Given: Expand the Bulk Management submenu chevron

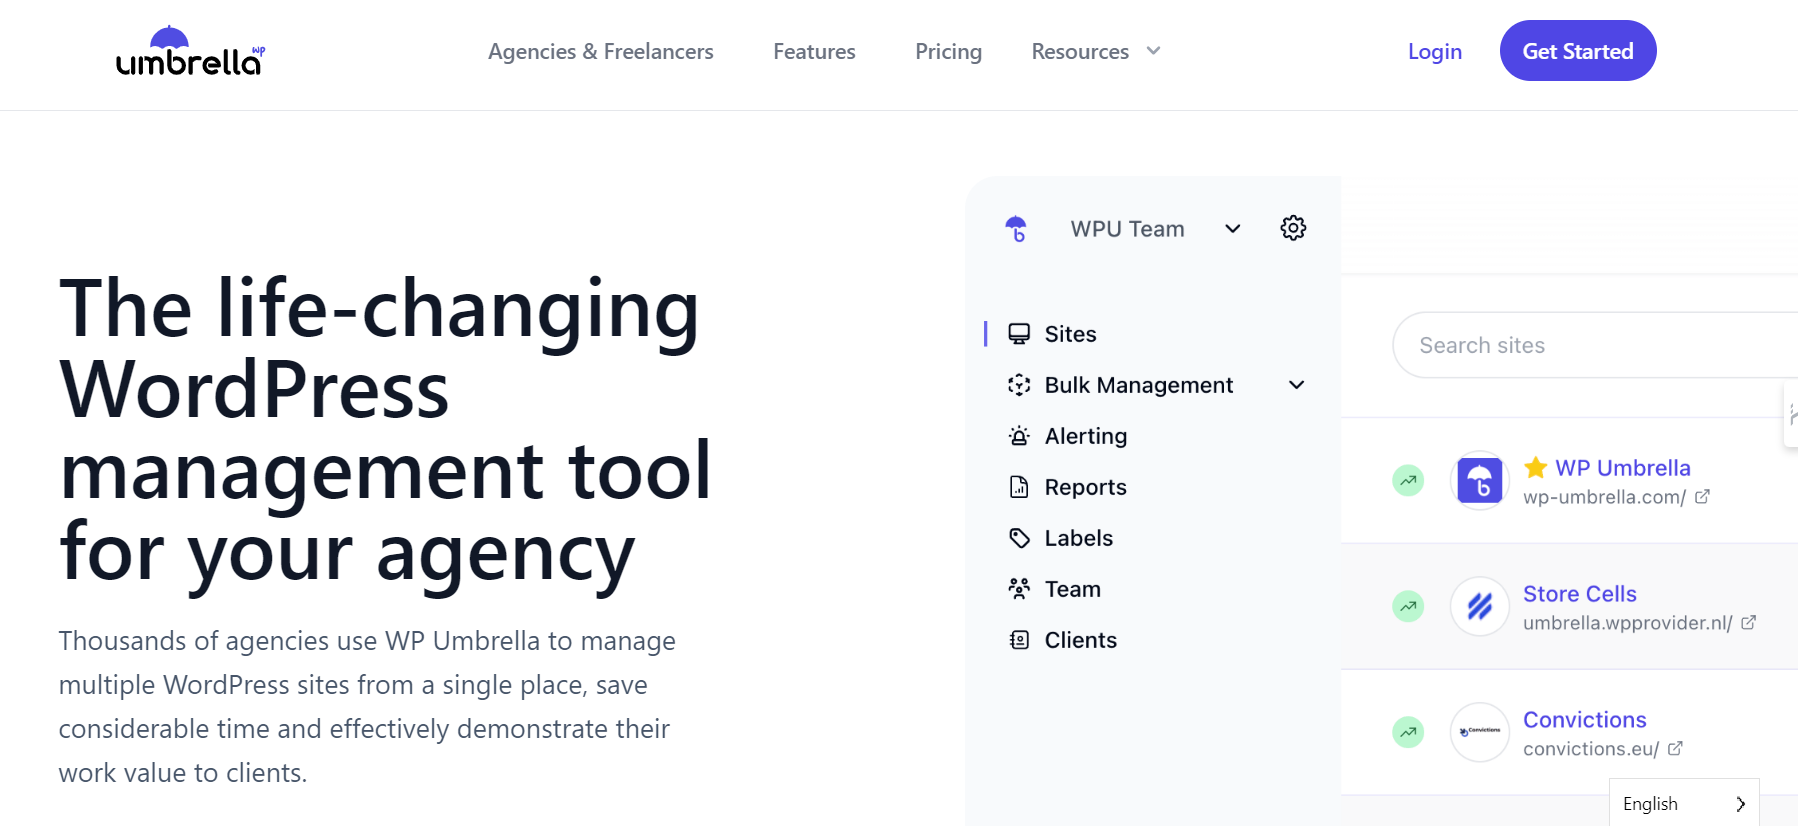Looking at the screenshot, I should click(x=1297, y=385).
